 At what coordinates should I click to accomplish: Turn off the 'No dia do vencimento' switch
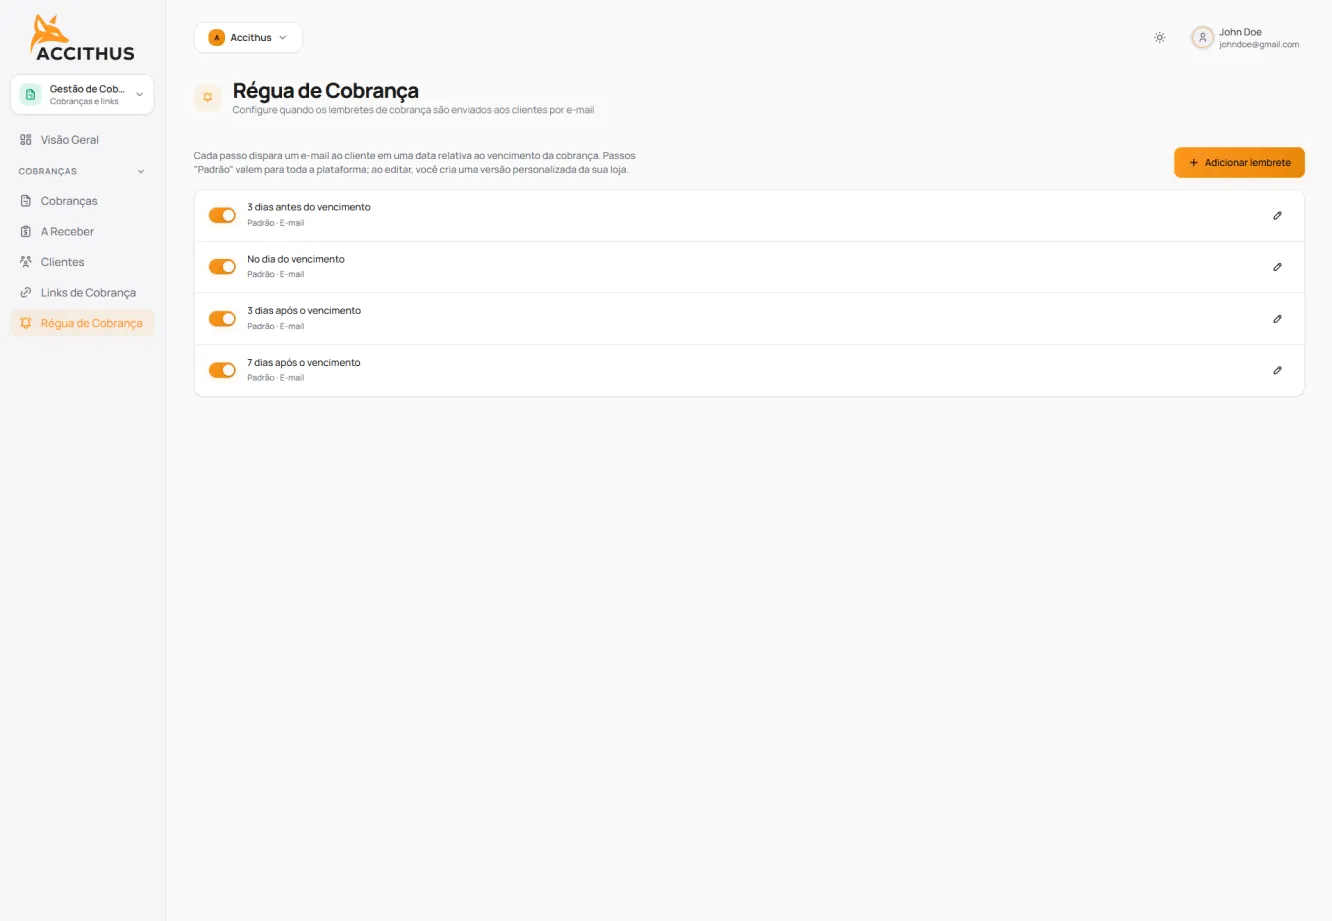[x=222, y=267]
